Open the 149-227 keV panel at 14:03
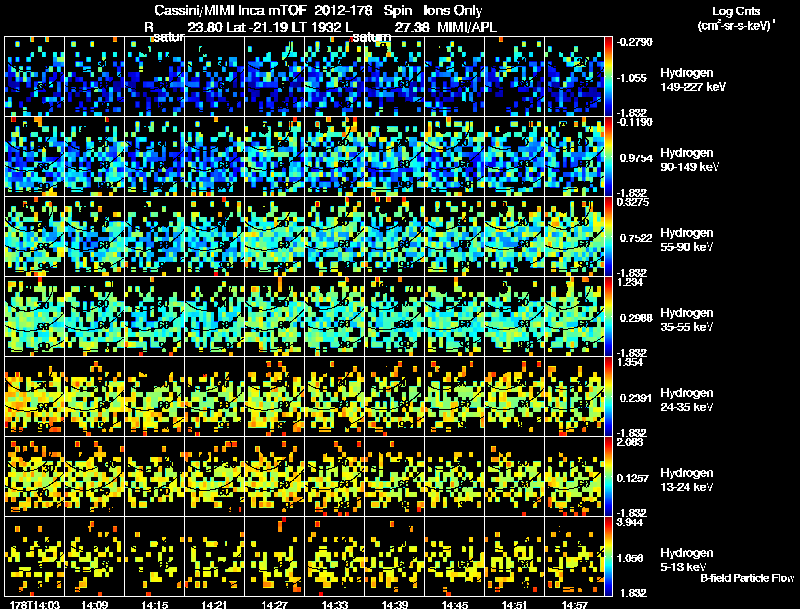The image size is (800, 609). tap(35, 77)
